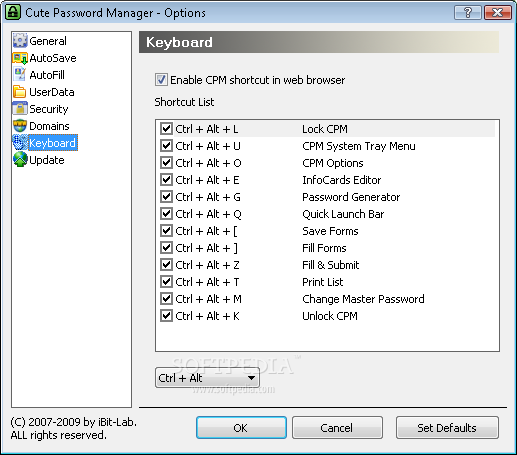The height and width of the screenshot is (455, 517).
Task: Select the CPM Options entry
Action: 333,163
